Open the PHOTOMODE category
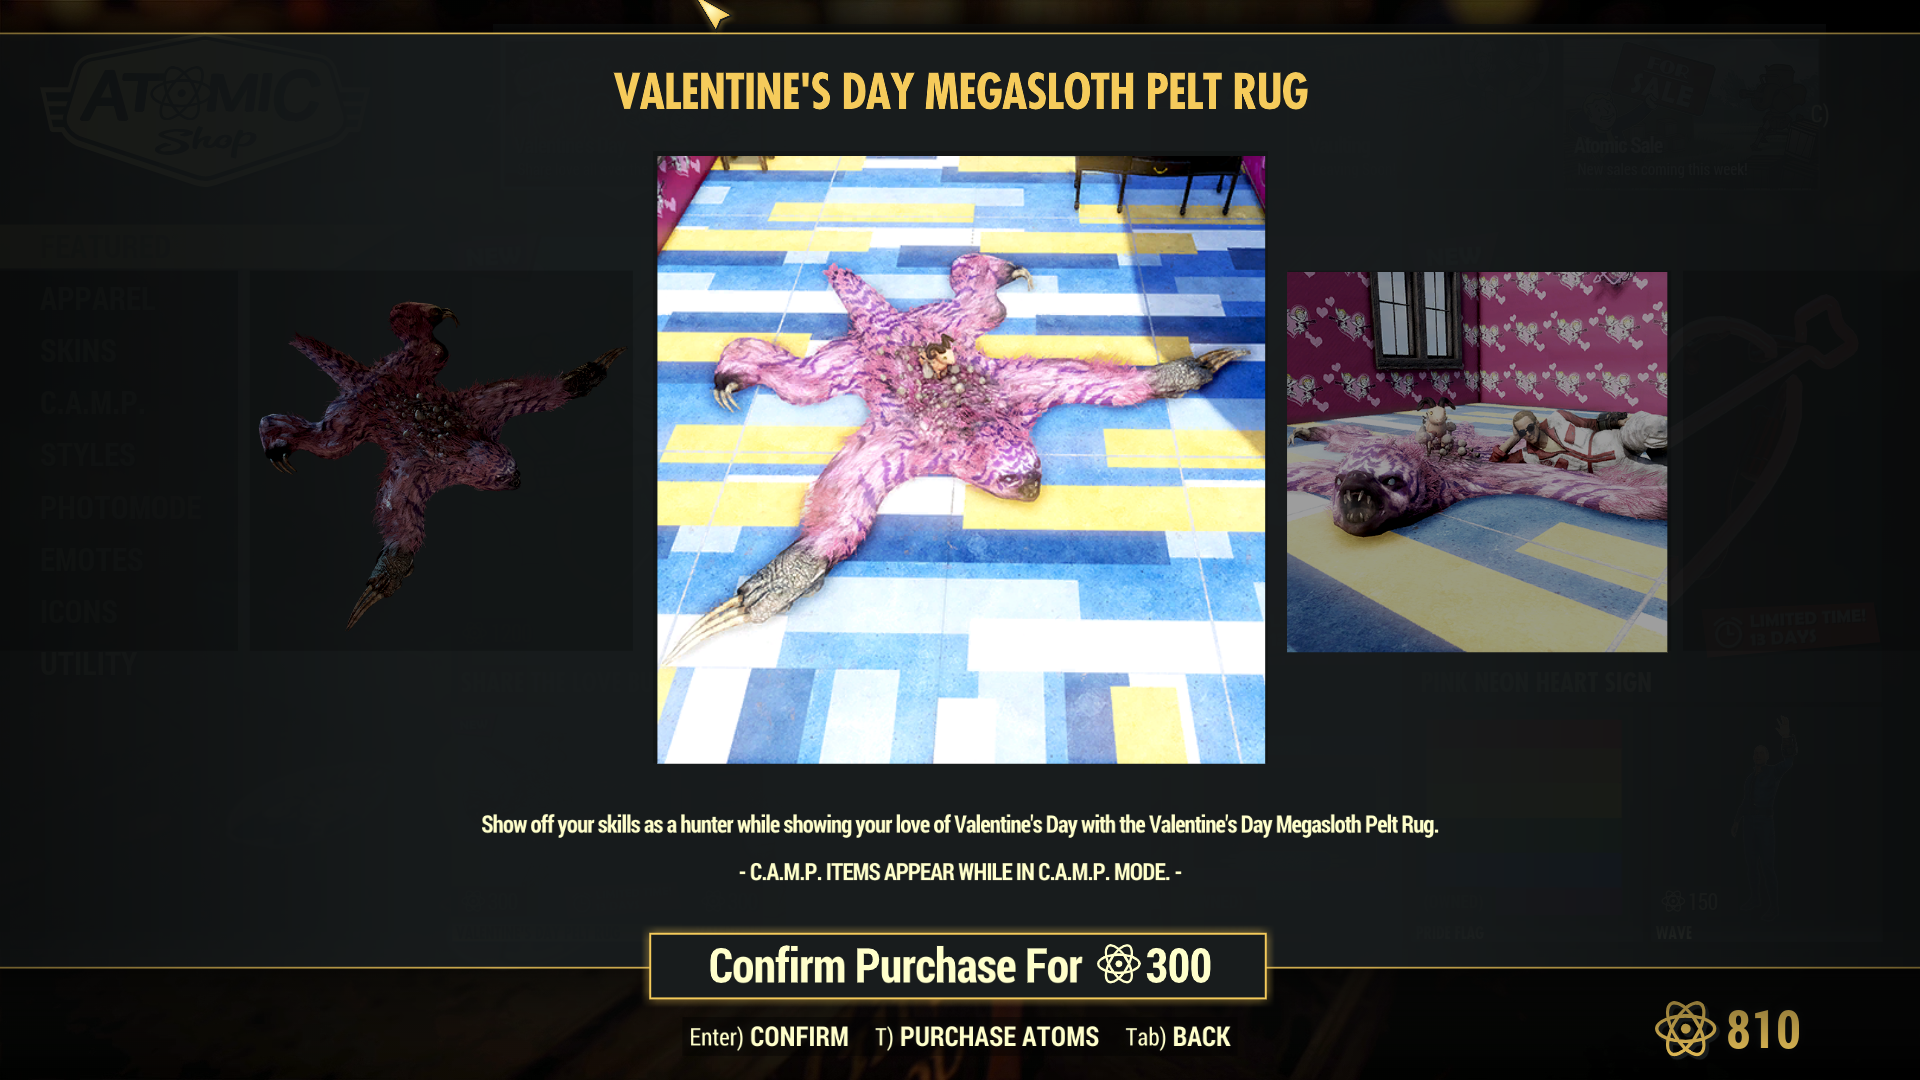The image size is (1920, 1080). (120, 507)
